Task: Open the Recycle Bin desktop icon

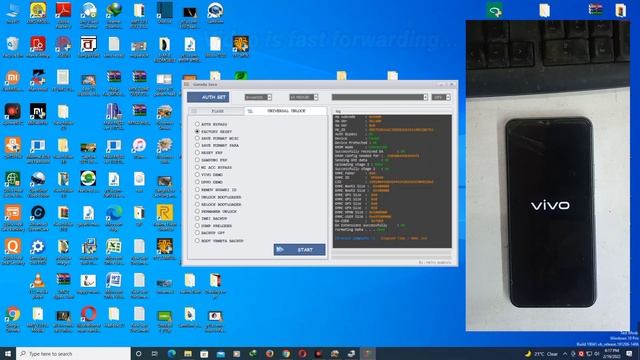Action: pyautogui.click(x=12, y=47)
